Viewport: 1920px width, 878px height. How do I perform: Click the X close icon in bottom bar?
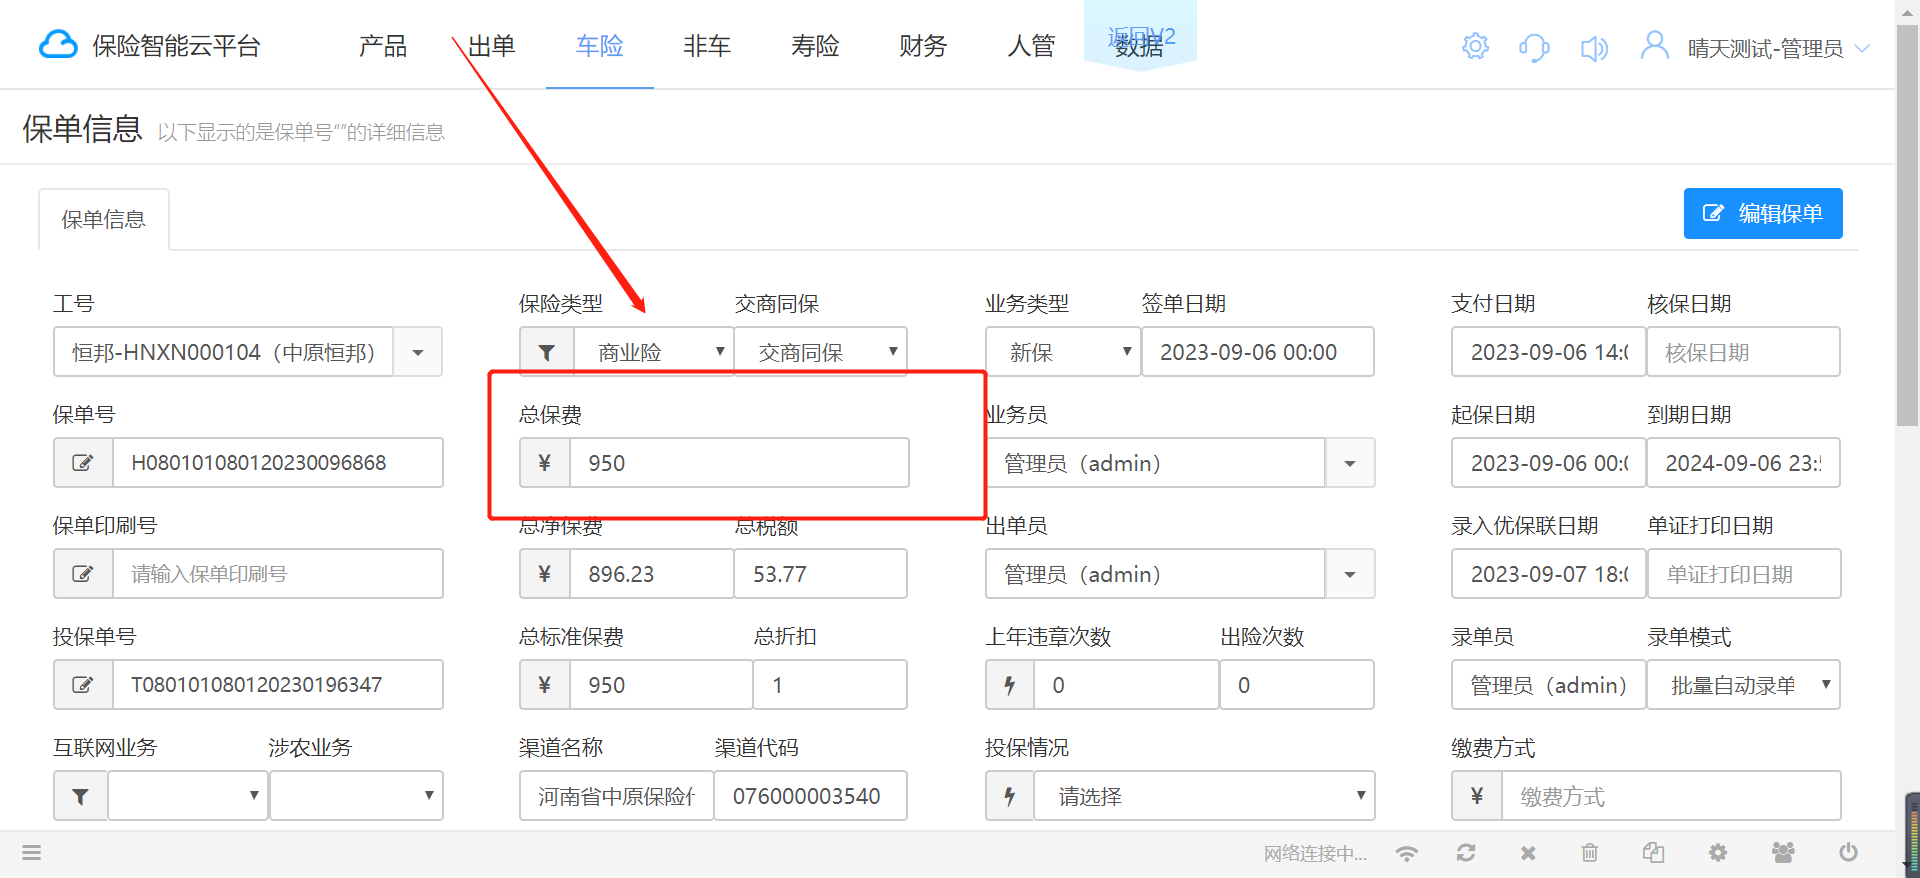(x=1528, y=853)
